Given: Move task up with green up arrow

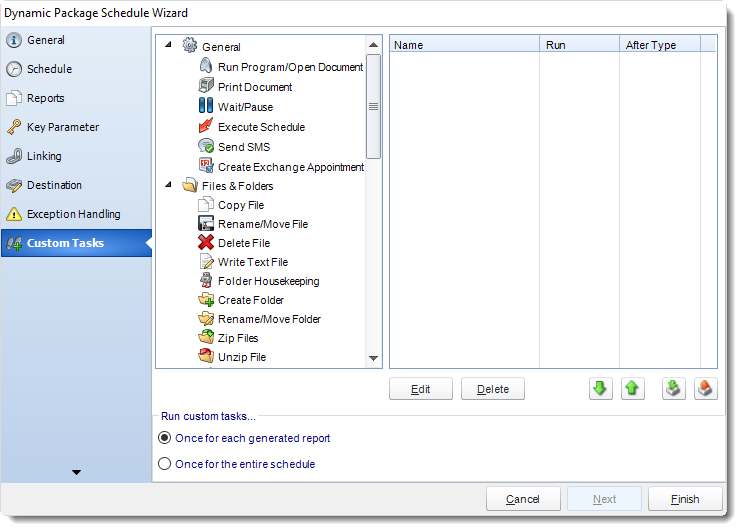Looking at the screenshot, I should point(632,389).
